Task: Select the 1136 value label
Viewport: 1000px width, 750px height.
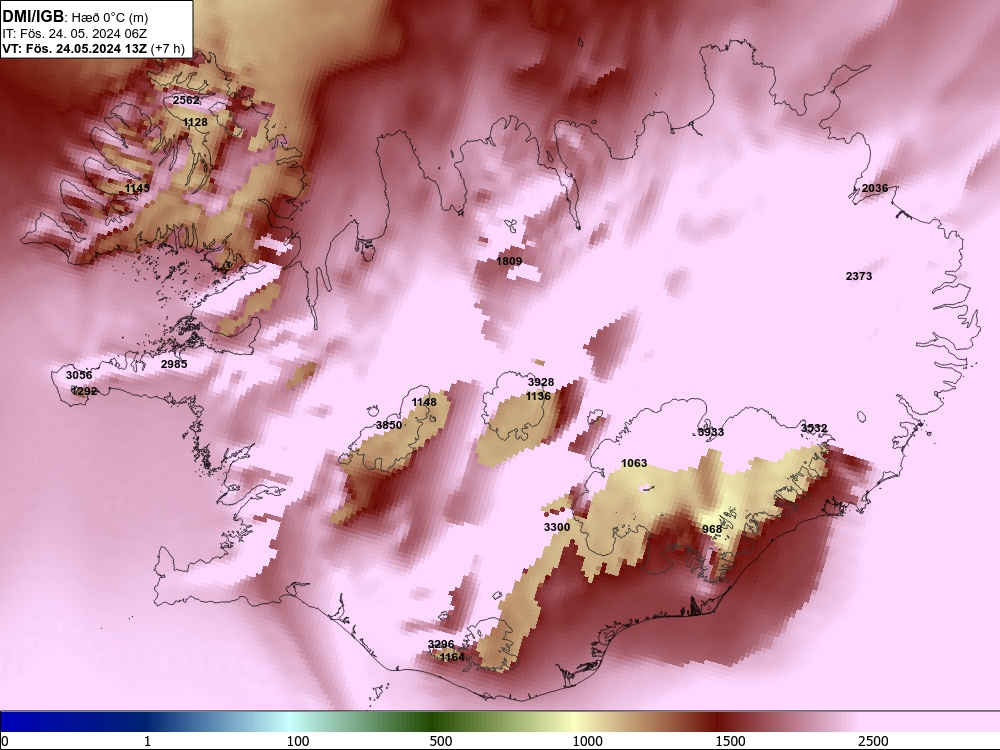Action: (x=538, y=396)
